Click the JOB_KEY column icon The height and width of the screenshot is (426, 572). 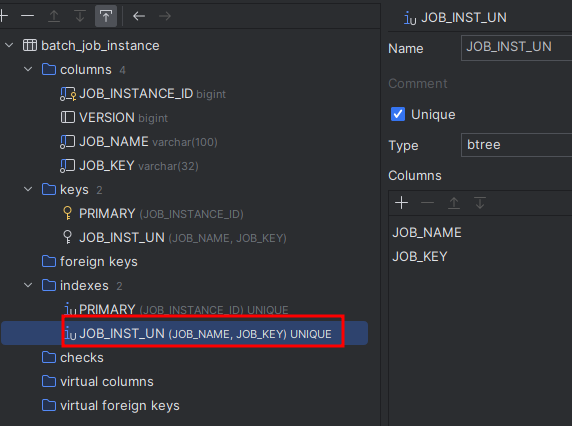pyautogui.click(x=68, y=166)
